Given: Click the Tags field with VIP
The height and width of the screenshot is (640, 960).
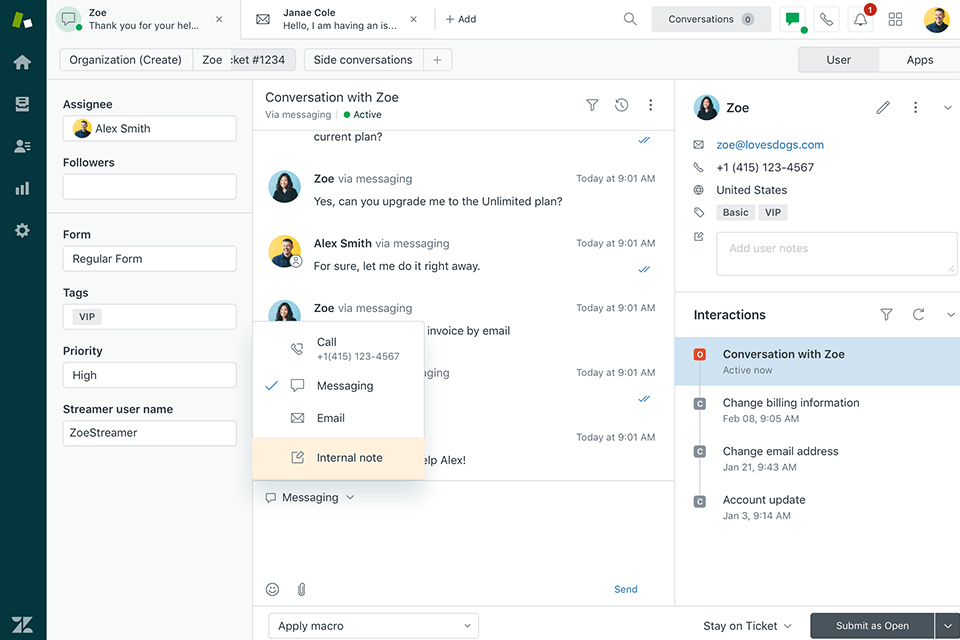Looking at the screenshot, I should (149, 317).
